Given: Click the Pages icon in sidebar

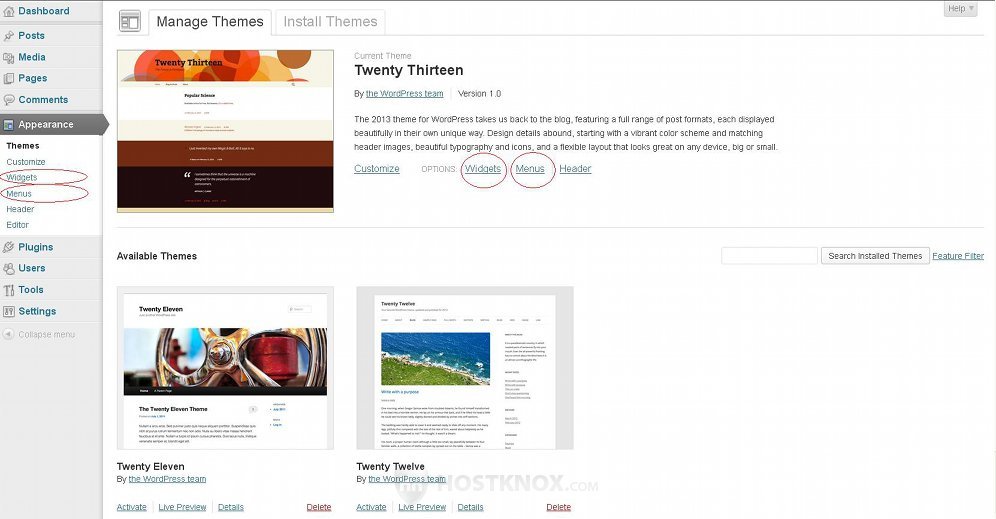Looking at the screenshot, I should point(8,79).
